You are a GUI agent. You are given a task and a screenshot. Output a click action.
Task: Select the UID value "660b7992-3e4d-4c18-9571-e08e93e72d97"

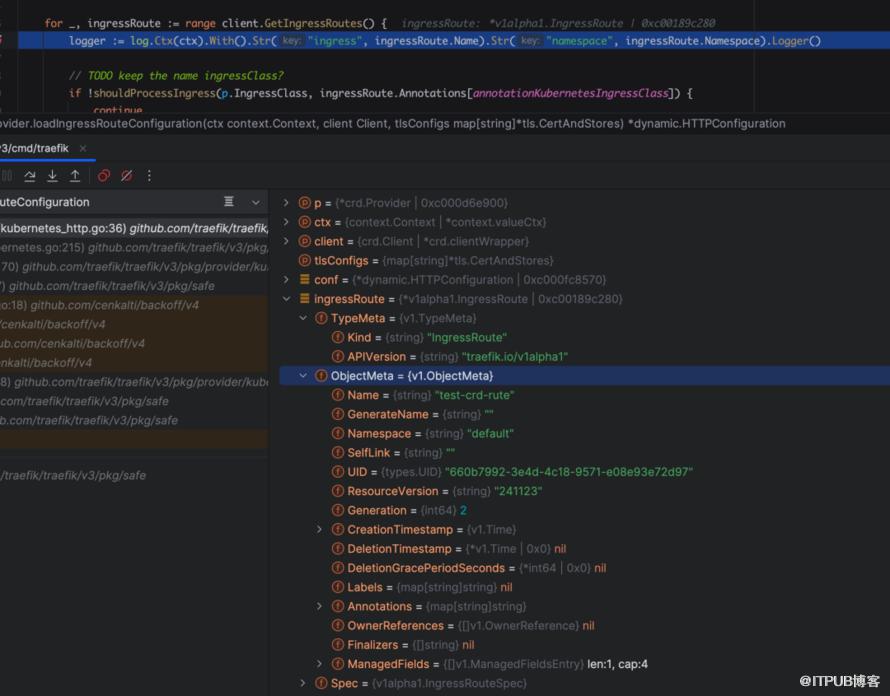pos(569,472)
